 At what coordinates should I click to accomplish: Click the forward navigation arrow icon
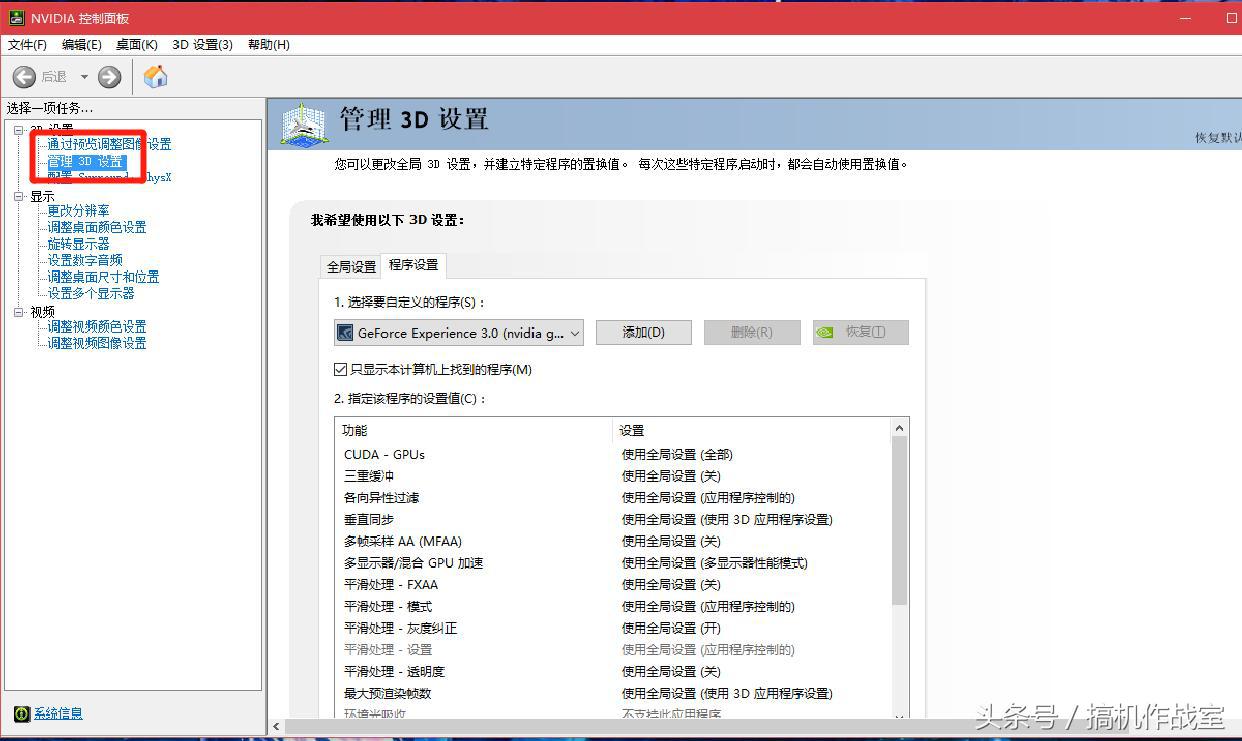point(109,76)
